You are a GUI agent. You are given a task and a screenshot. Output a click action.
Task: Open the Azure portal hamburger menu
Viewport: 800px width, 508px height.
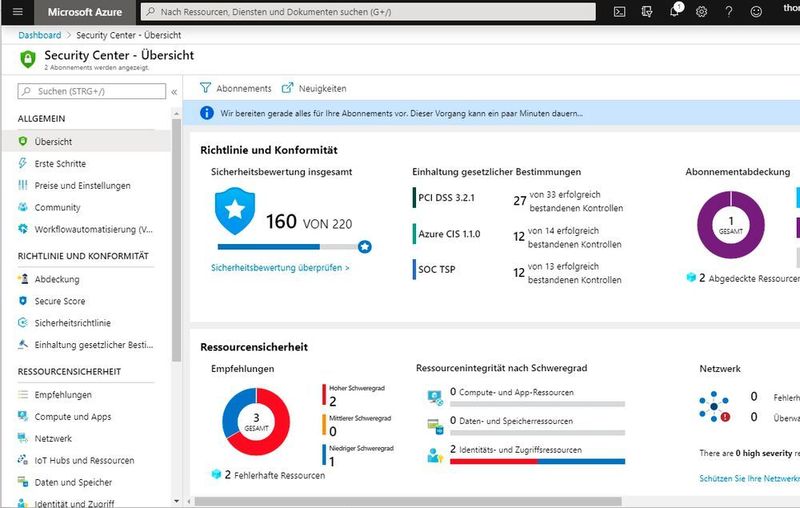click(x=17, y=11)
